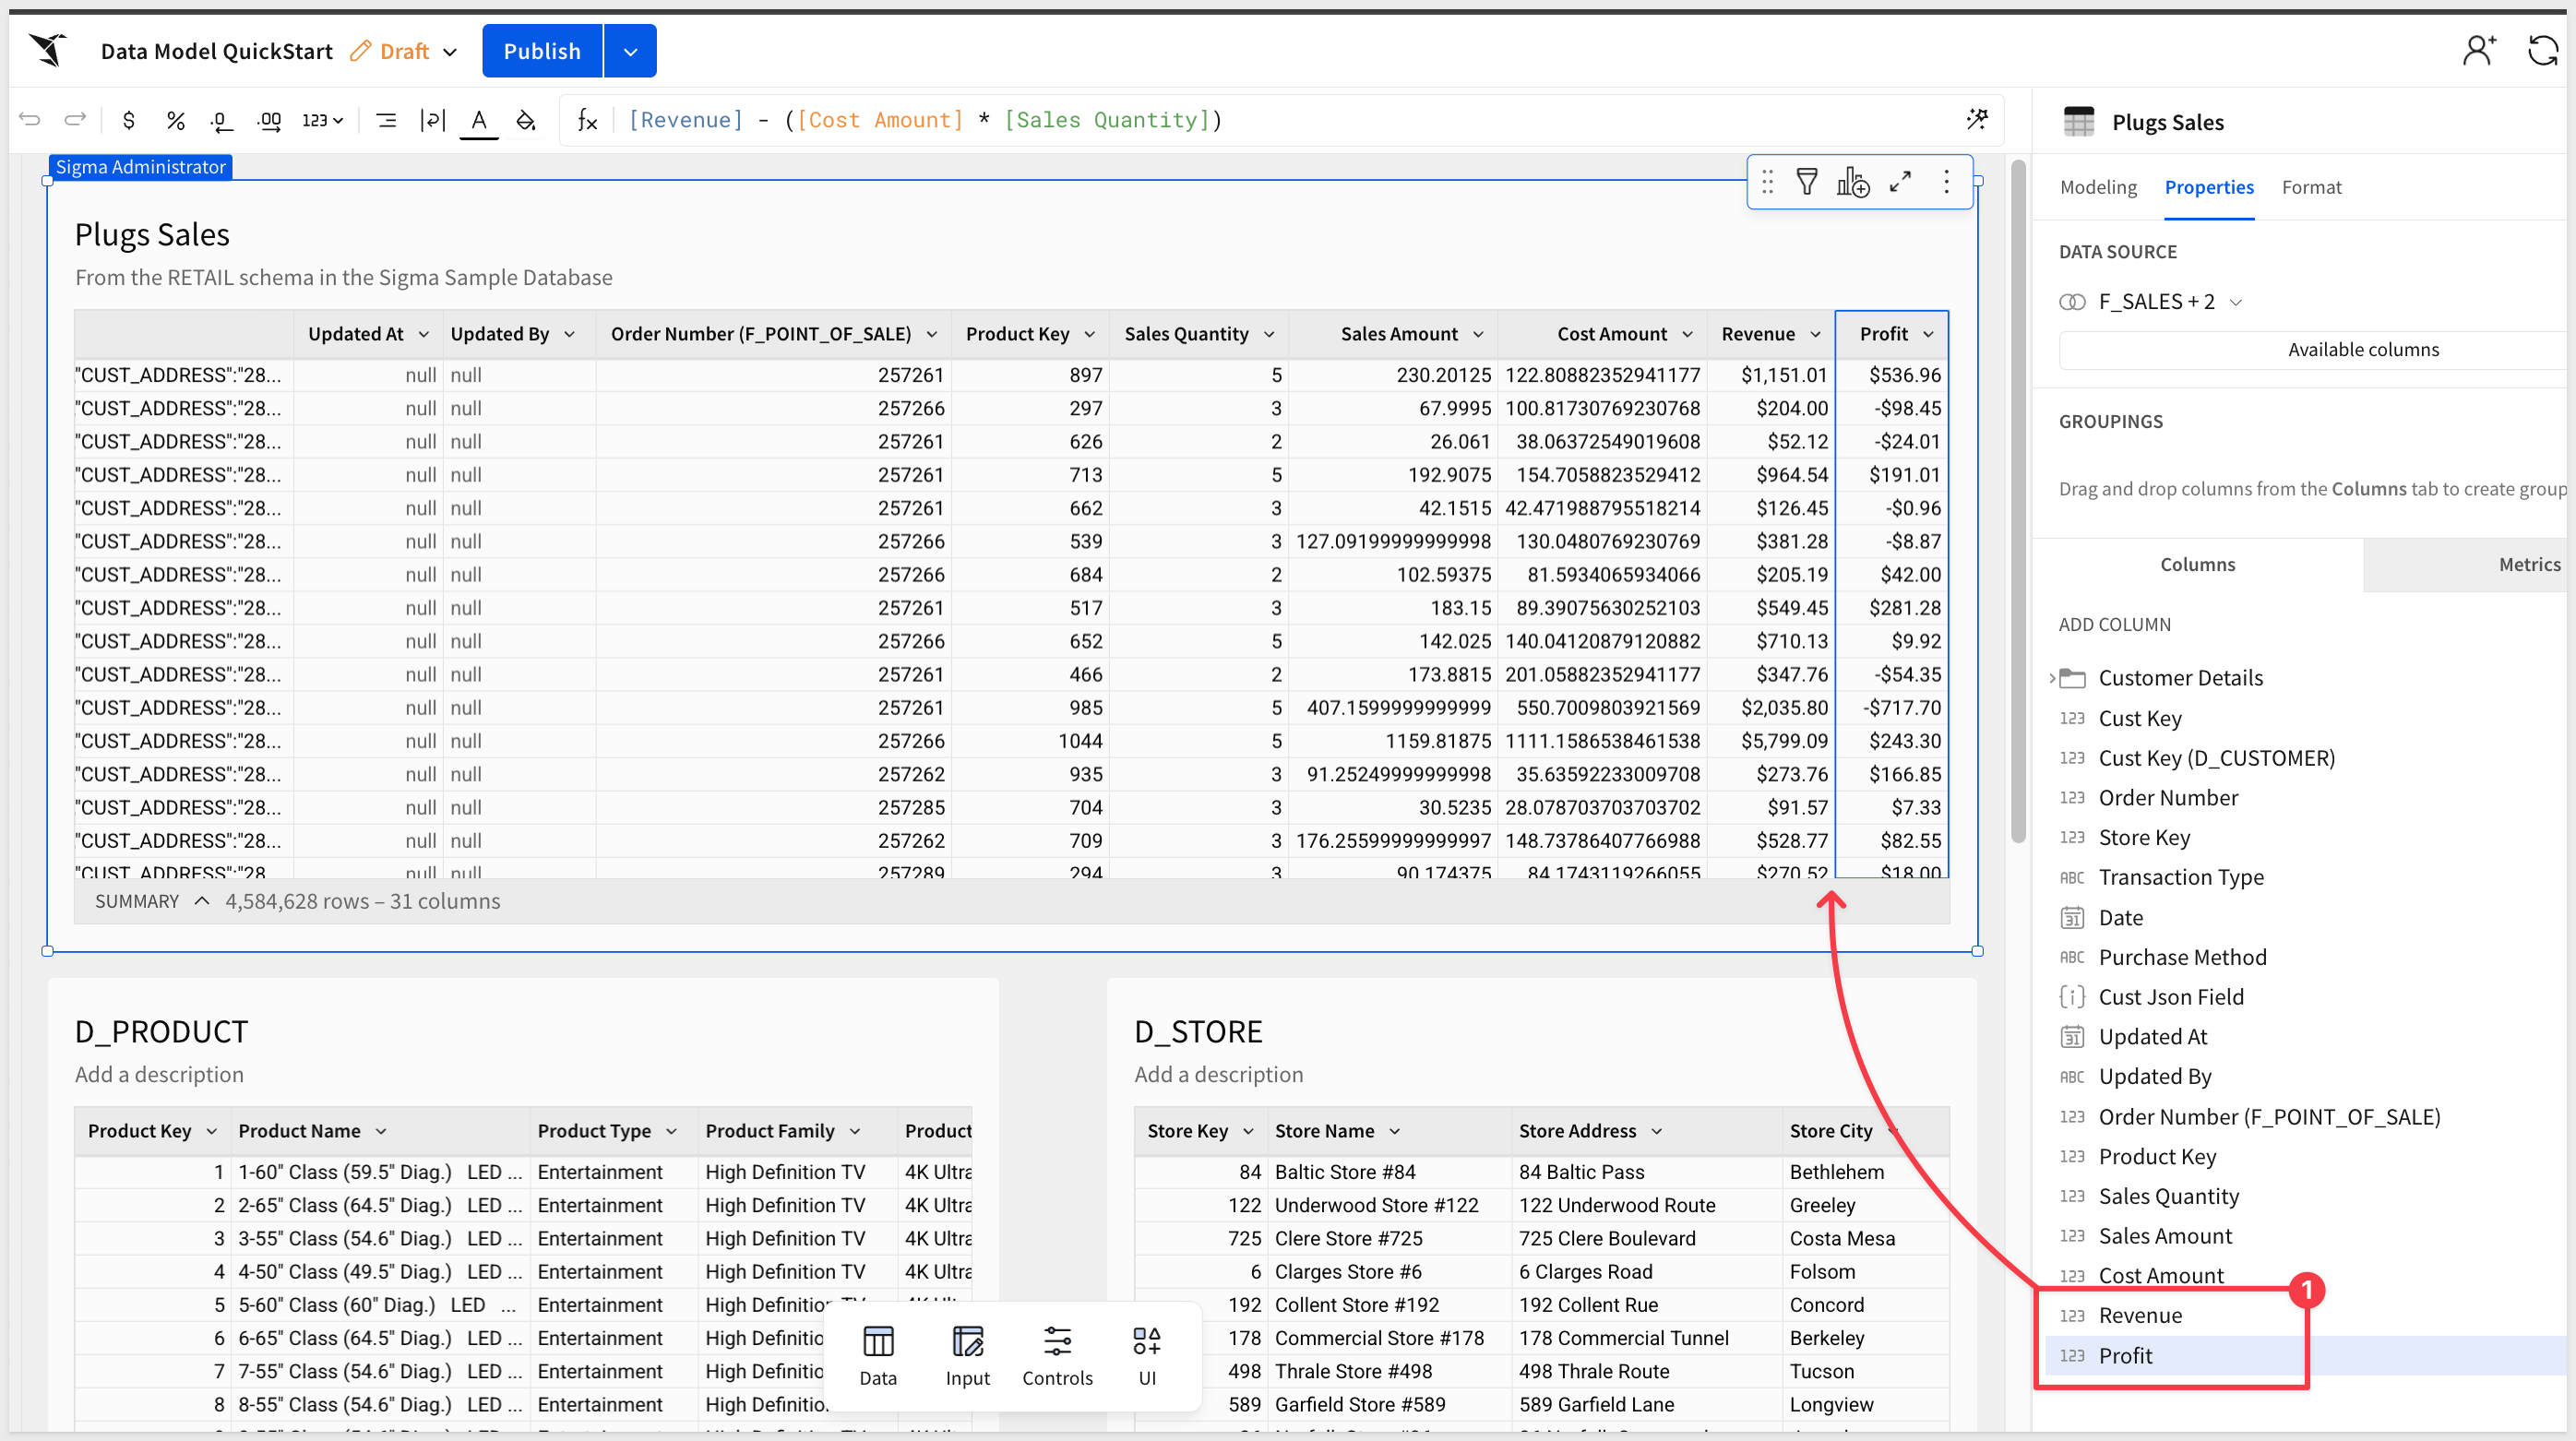
Task: Click the Publish button
Action: [x=542, y=51]
